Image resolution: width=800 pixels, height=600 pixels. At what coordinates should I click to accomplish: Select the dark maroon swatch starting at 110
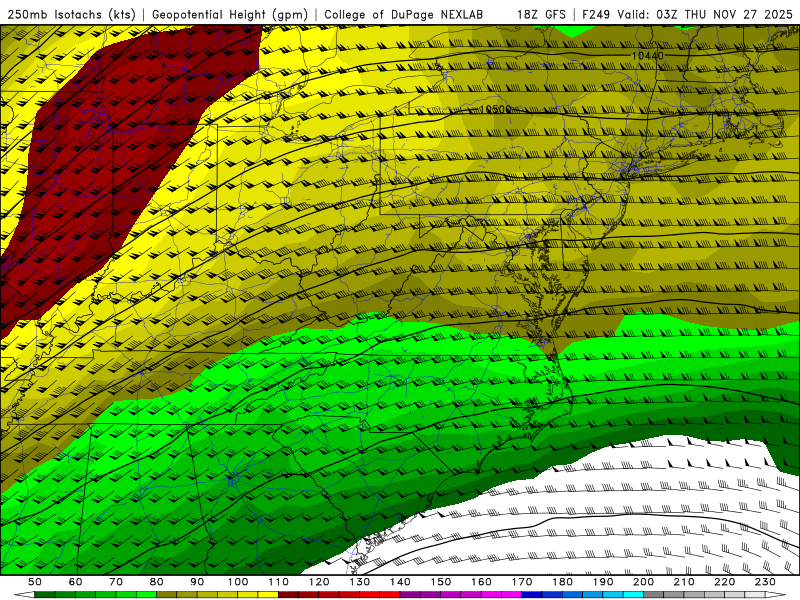click(288, 595)
